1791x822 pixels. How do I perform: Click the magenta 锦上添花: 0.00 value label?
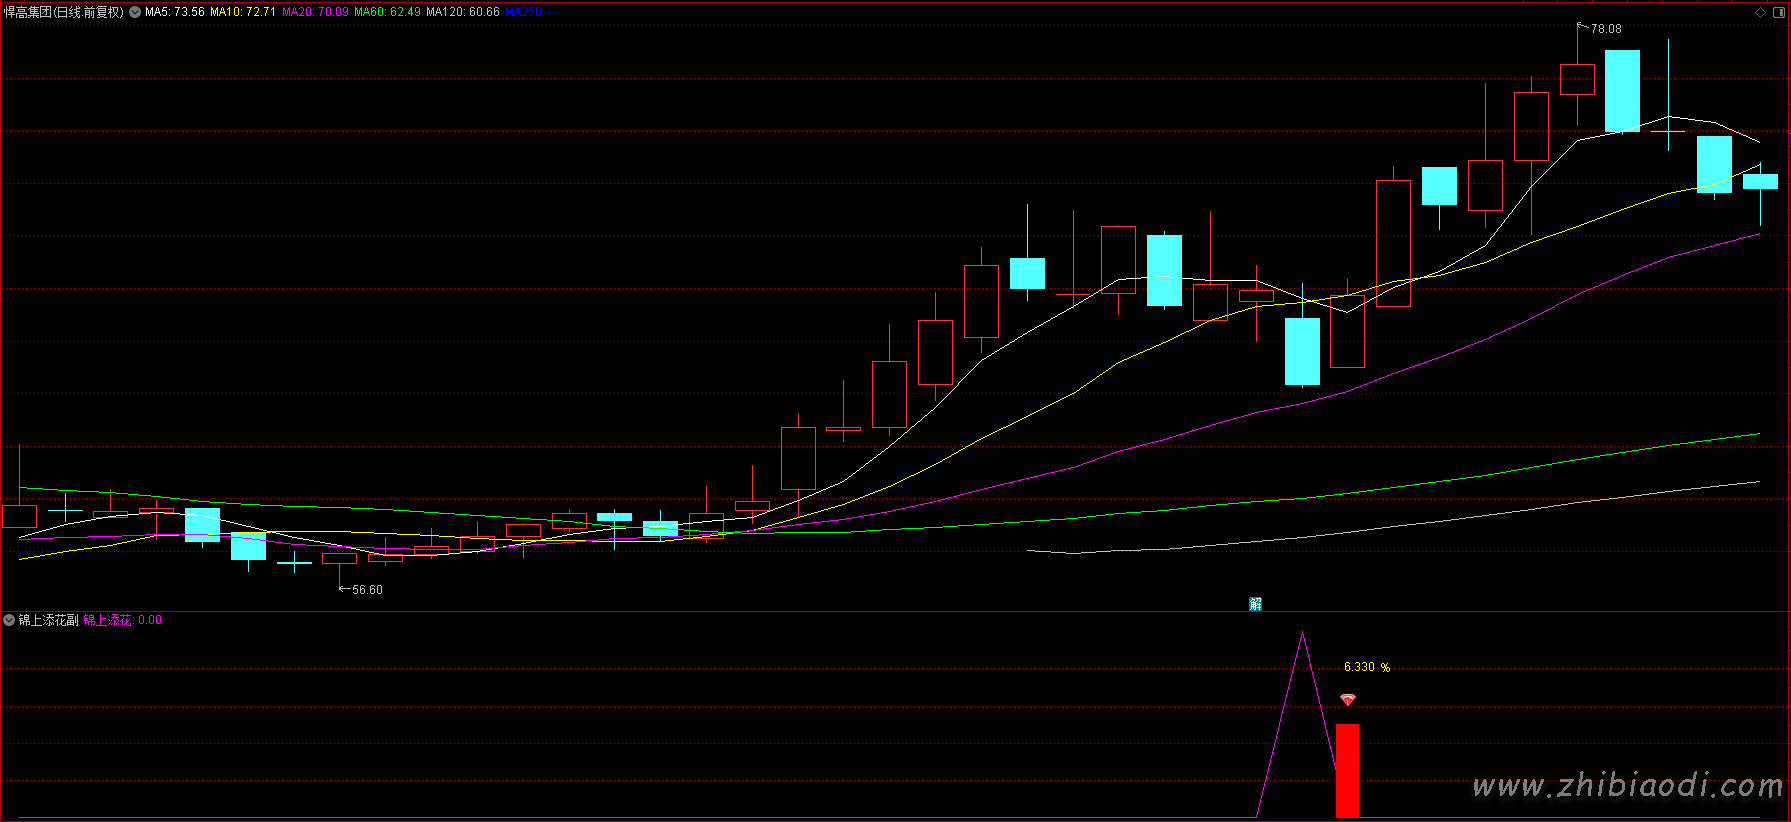click(x=122, y=620)
